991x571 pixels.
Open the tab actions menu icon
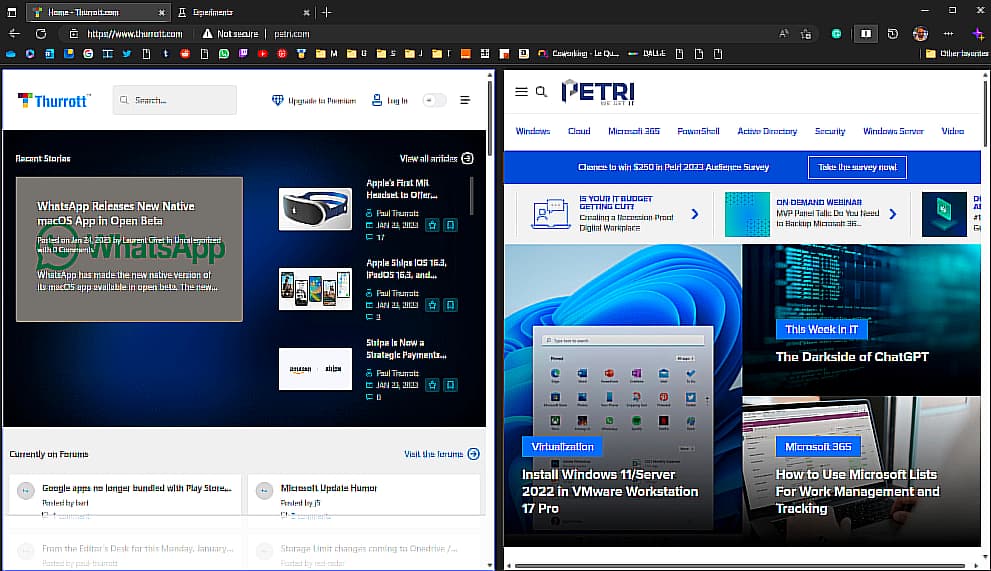11,12
